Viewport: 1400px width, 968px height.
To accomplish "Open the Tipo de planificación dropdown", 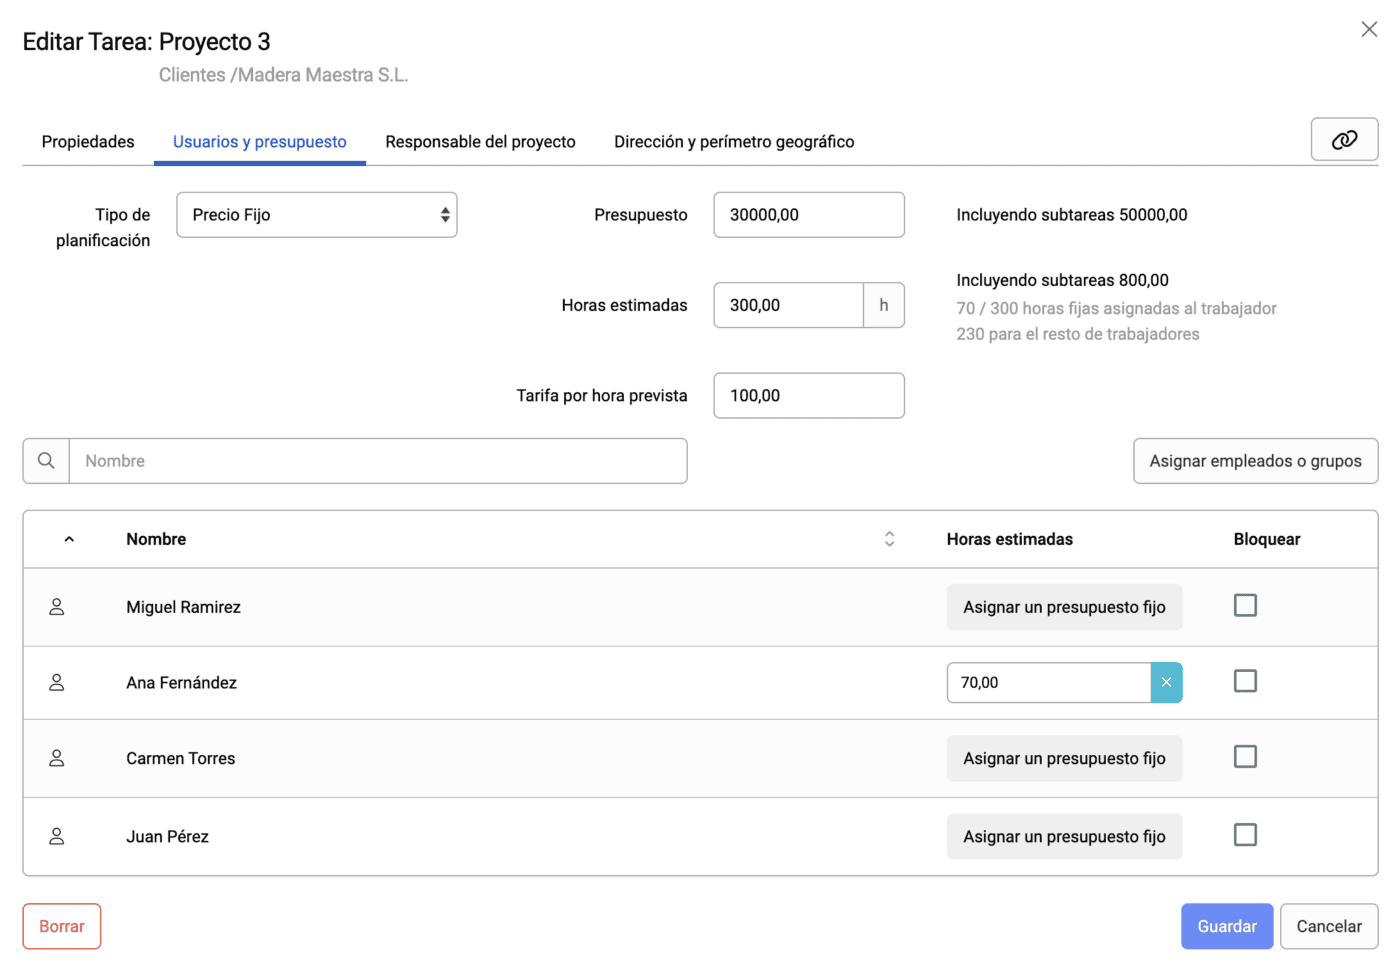I will (316, 215).
